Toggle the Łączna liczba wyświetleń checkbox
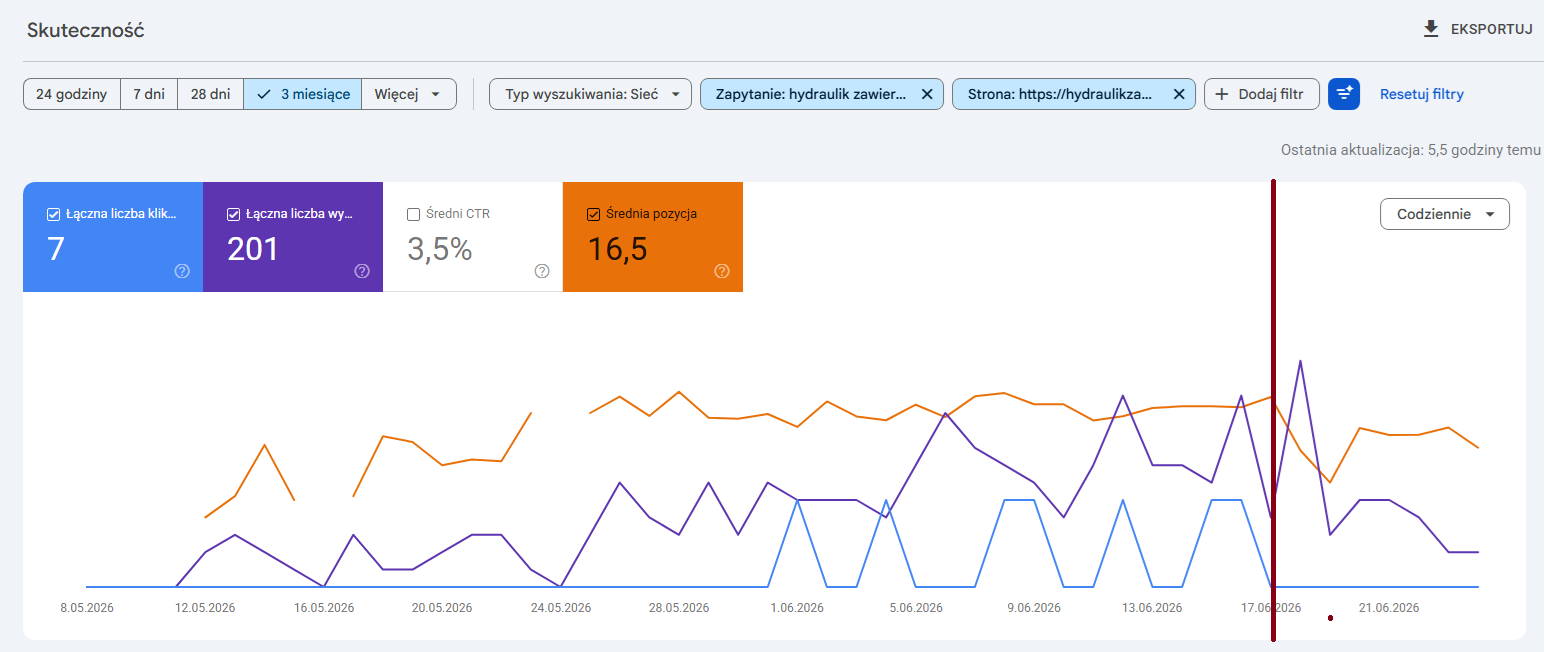The image size is (1548, 652). [x=233, y=214]
